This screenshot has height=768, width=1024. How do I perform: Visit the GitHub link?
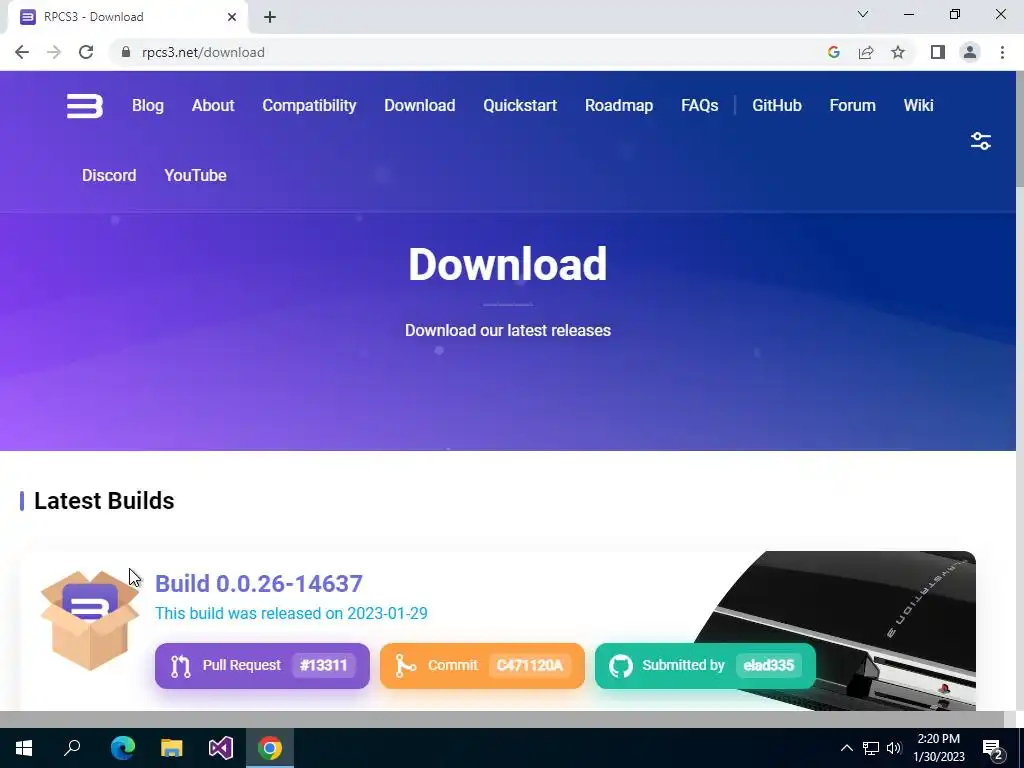(x=776, y=106)
